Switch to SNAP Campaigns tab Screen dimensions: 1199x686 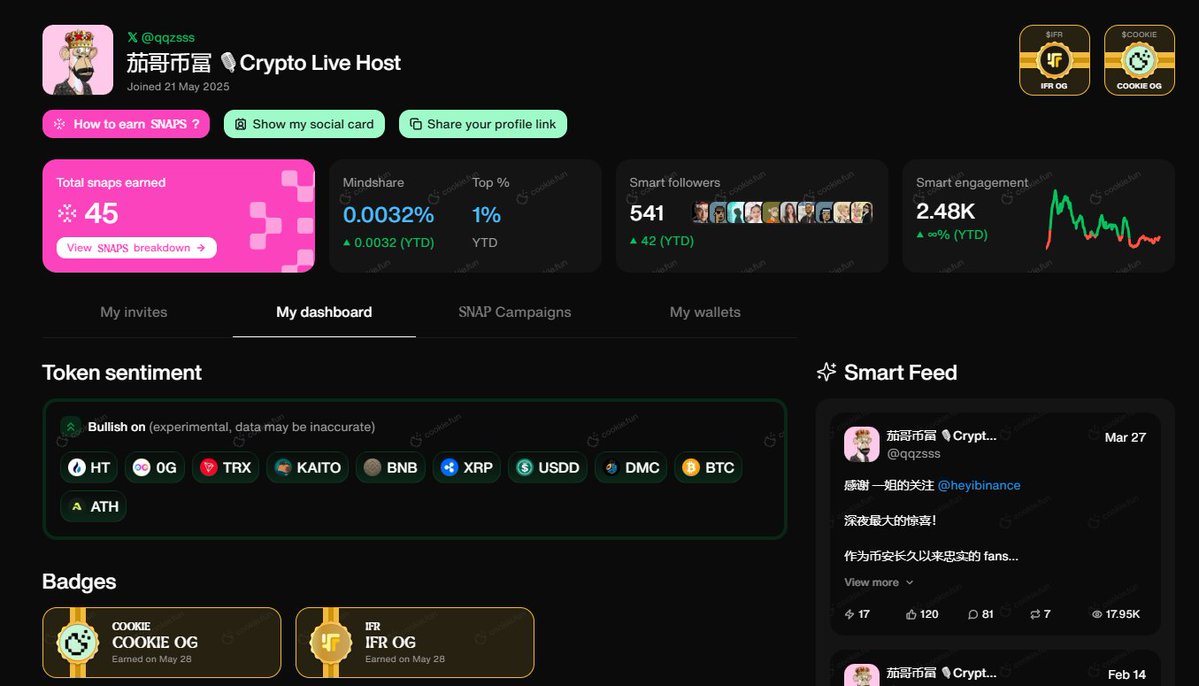click(515, 312)
